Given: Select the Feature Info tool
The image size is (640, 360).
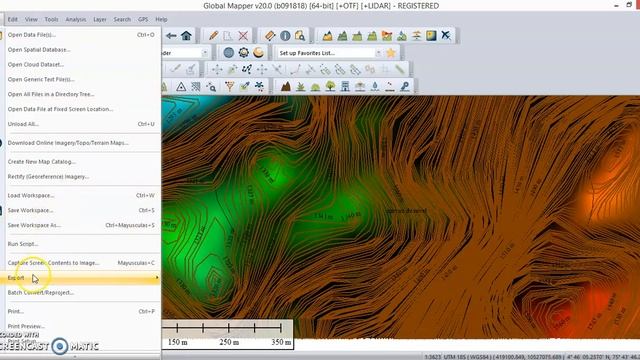Looking at the screenshot, I should tap(285, 36).
